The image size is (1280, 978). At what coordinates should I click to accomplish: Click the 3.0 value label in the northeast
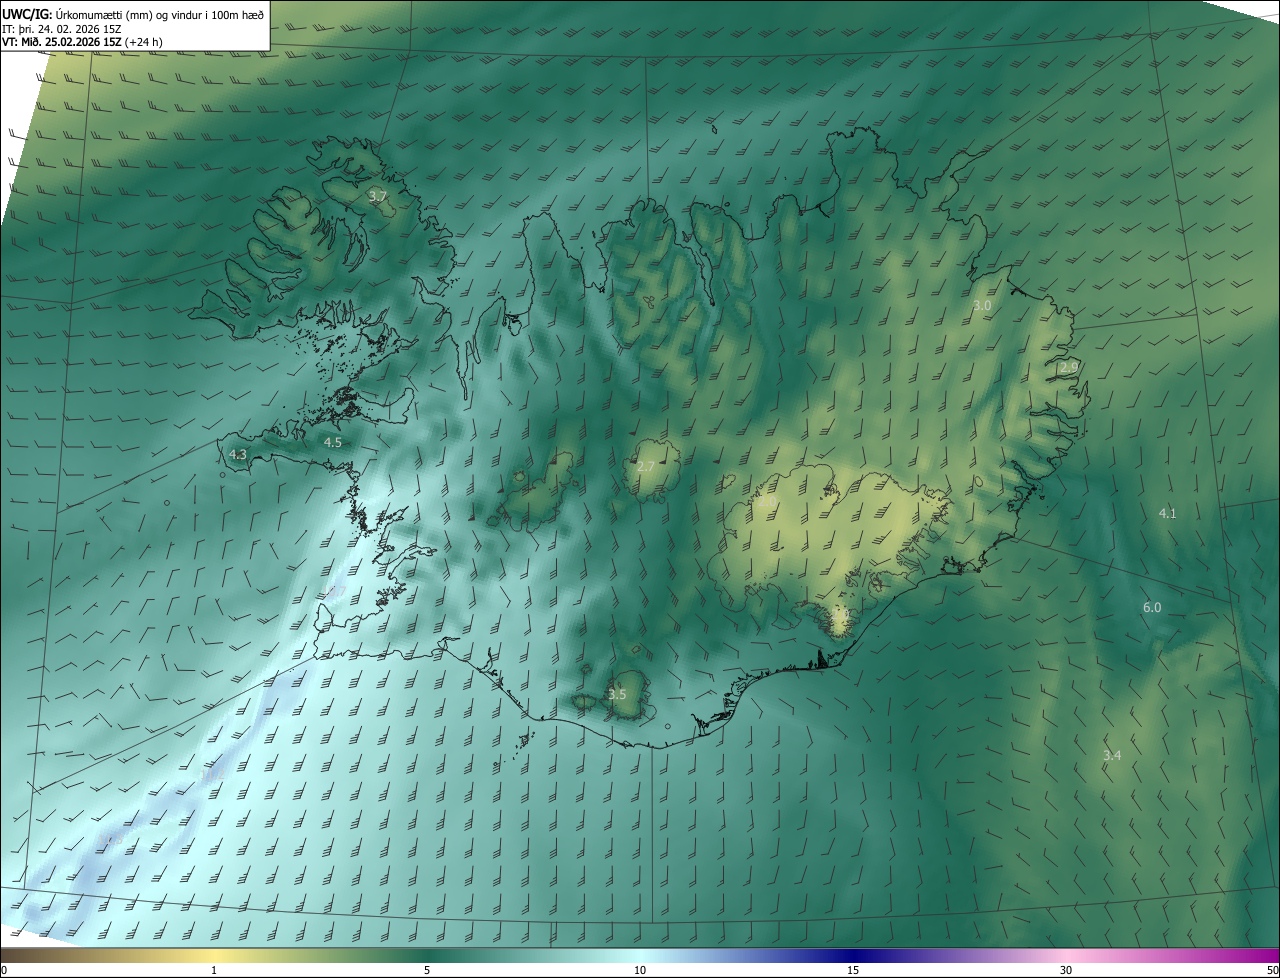coord(982,305)
